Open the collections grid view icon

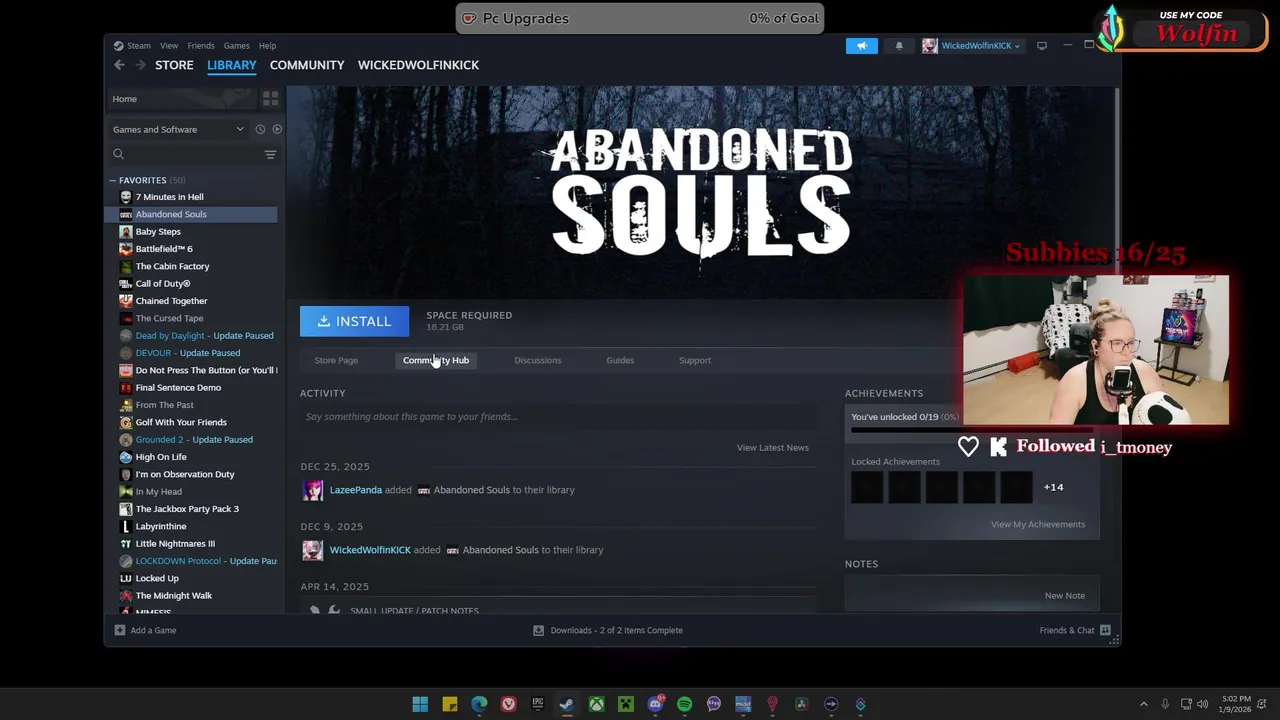pos(270,99)
